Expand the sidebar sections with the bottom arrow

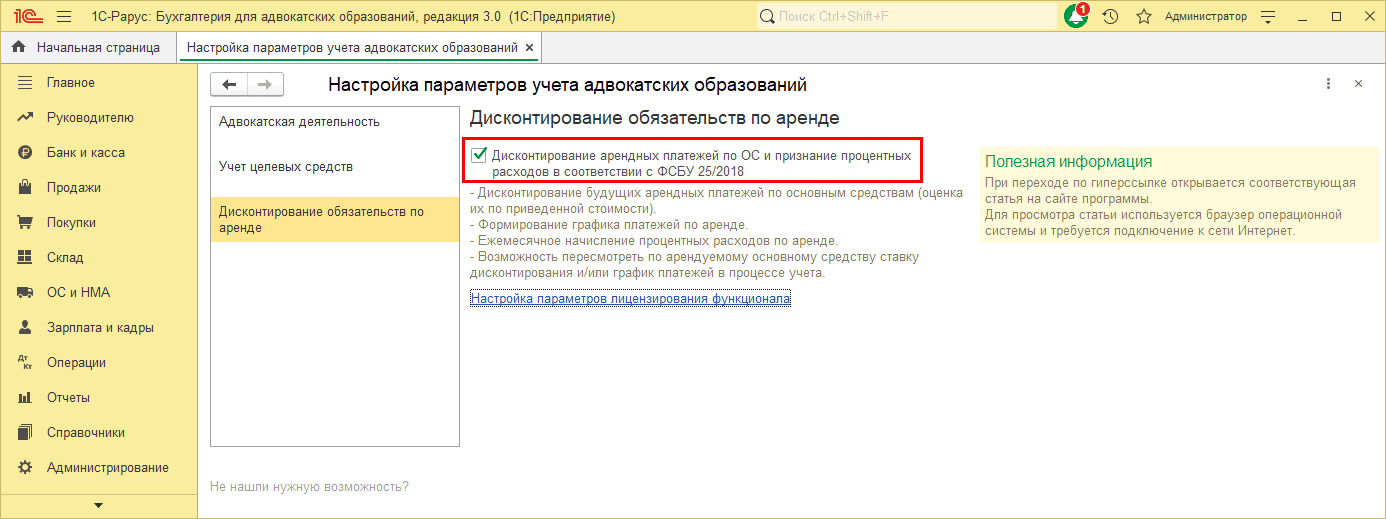click(98, 506)
